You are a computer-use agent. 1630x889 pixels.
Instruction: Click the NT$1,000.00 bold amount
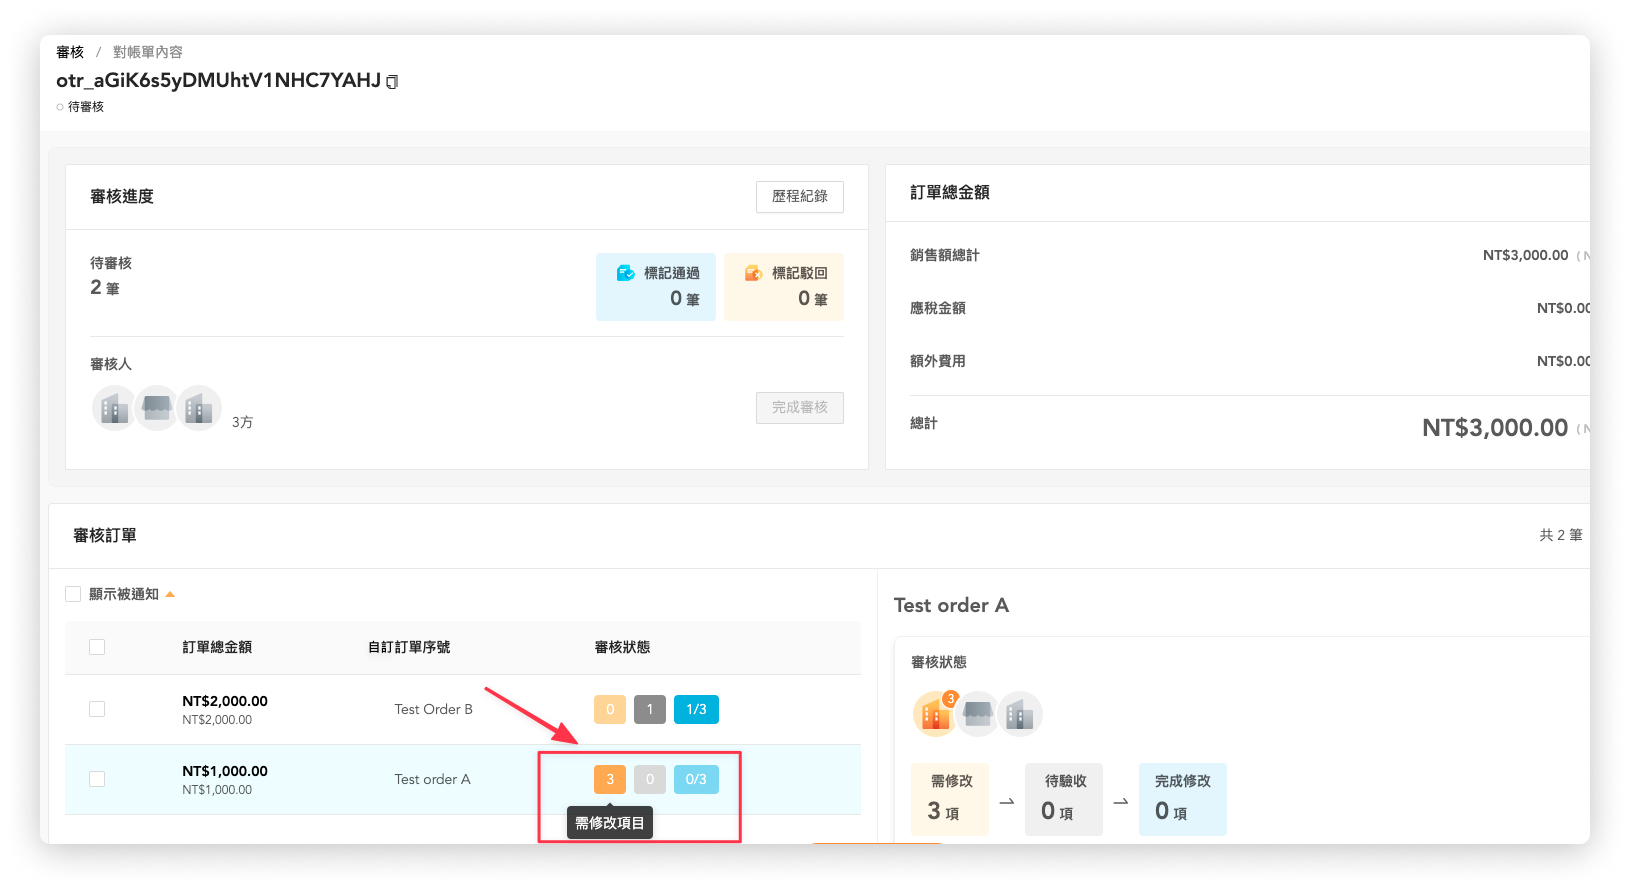click(x=225, y=771)
